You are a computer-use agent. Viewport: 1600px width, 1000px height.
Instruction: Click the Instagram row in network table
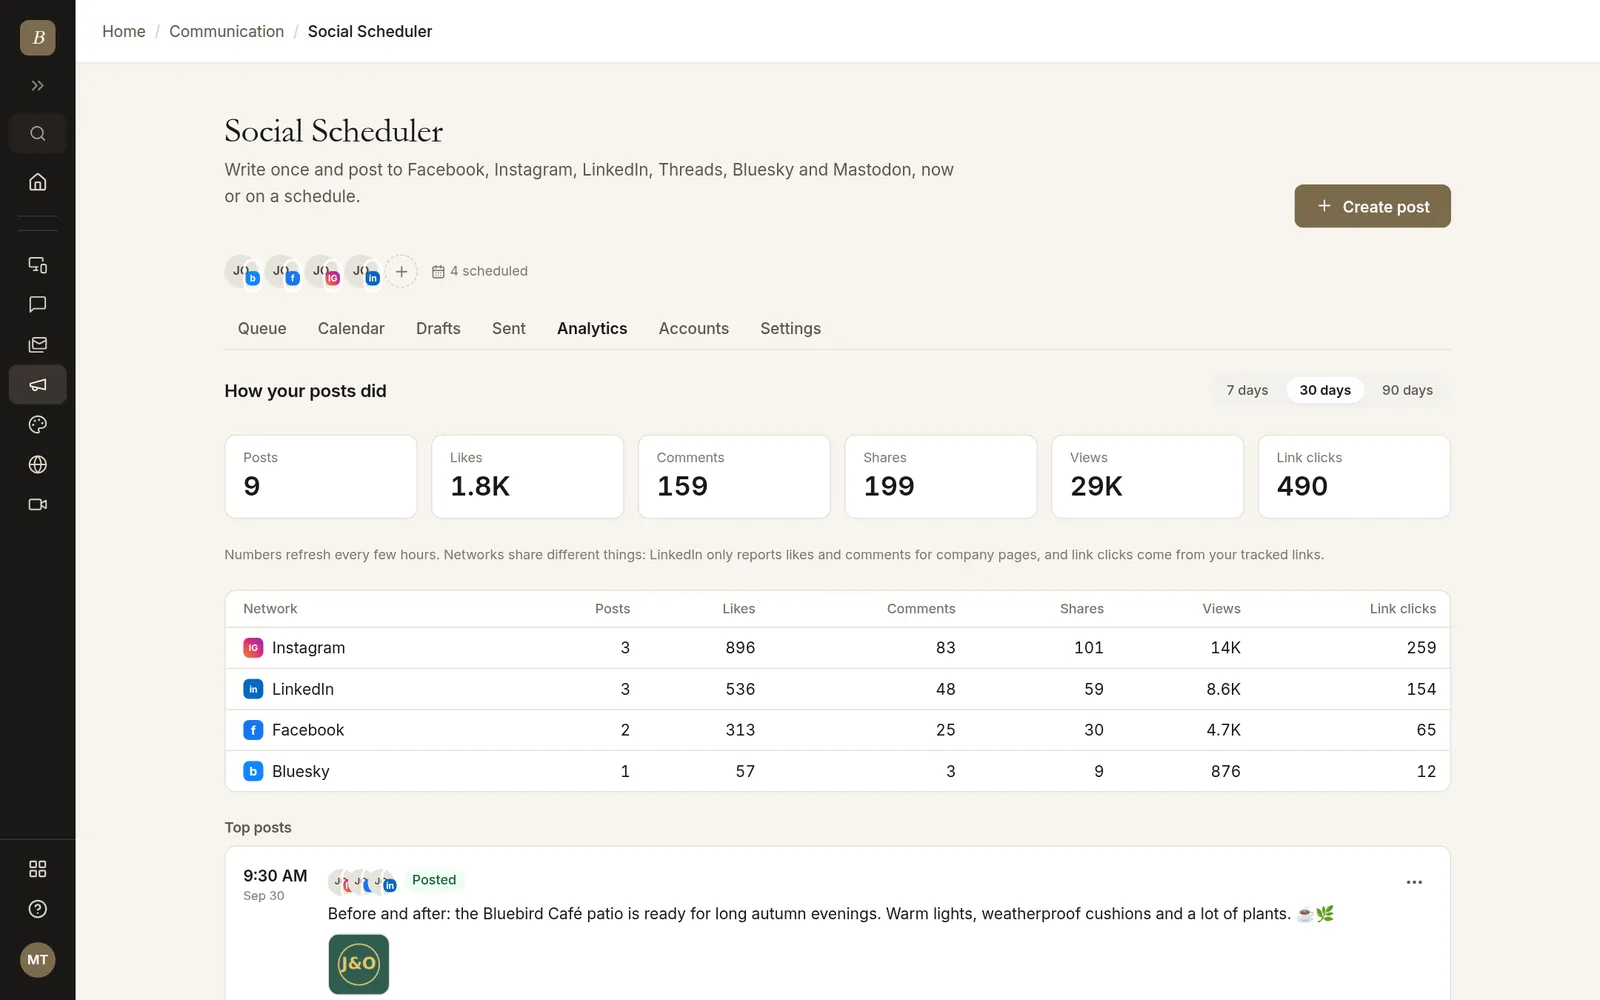838,648
